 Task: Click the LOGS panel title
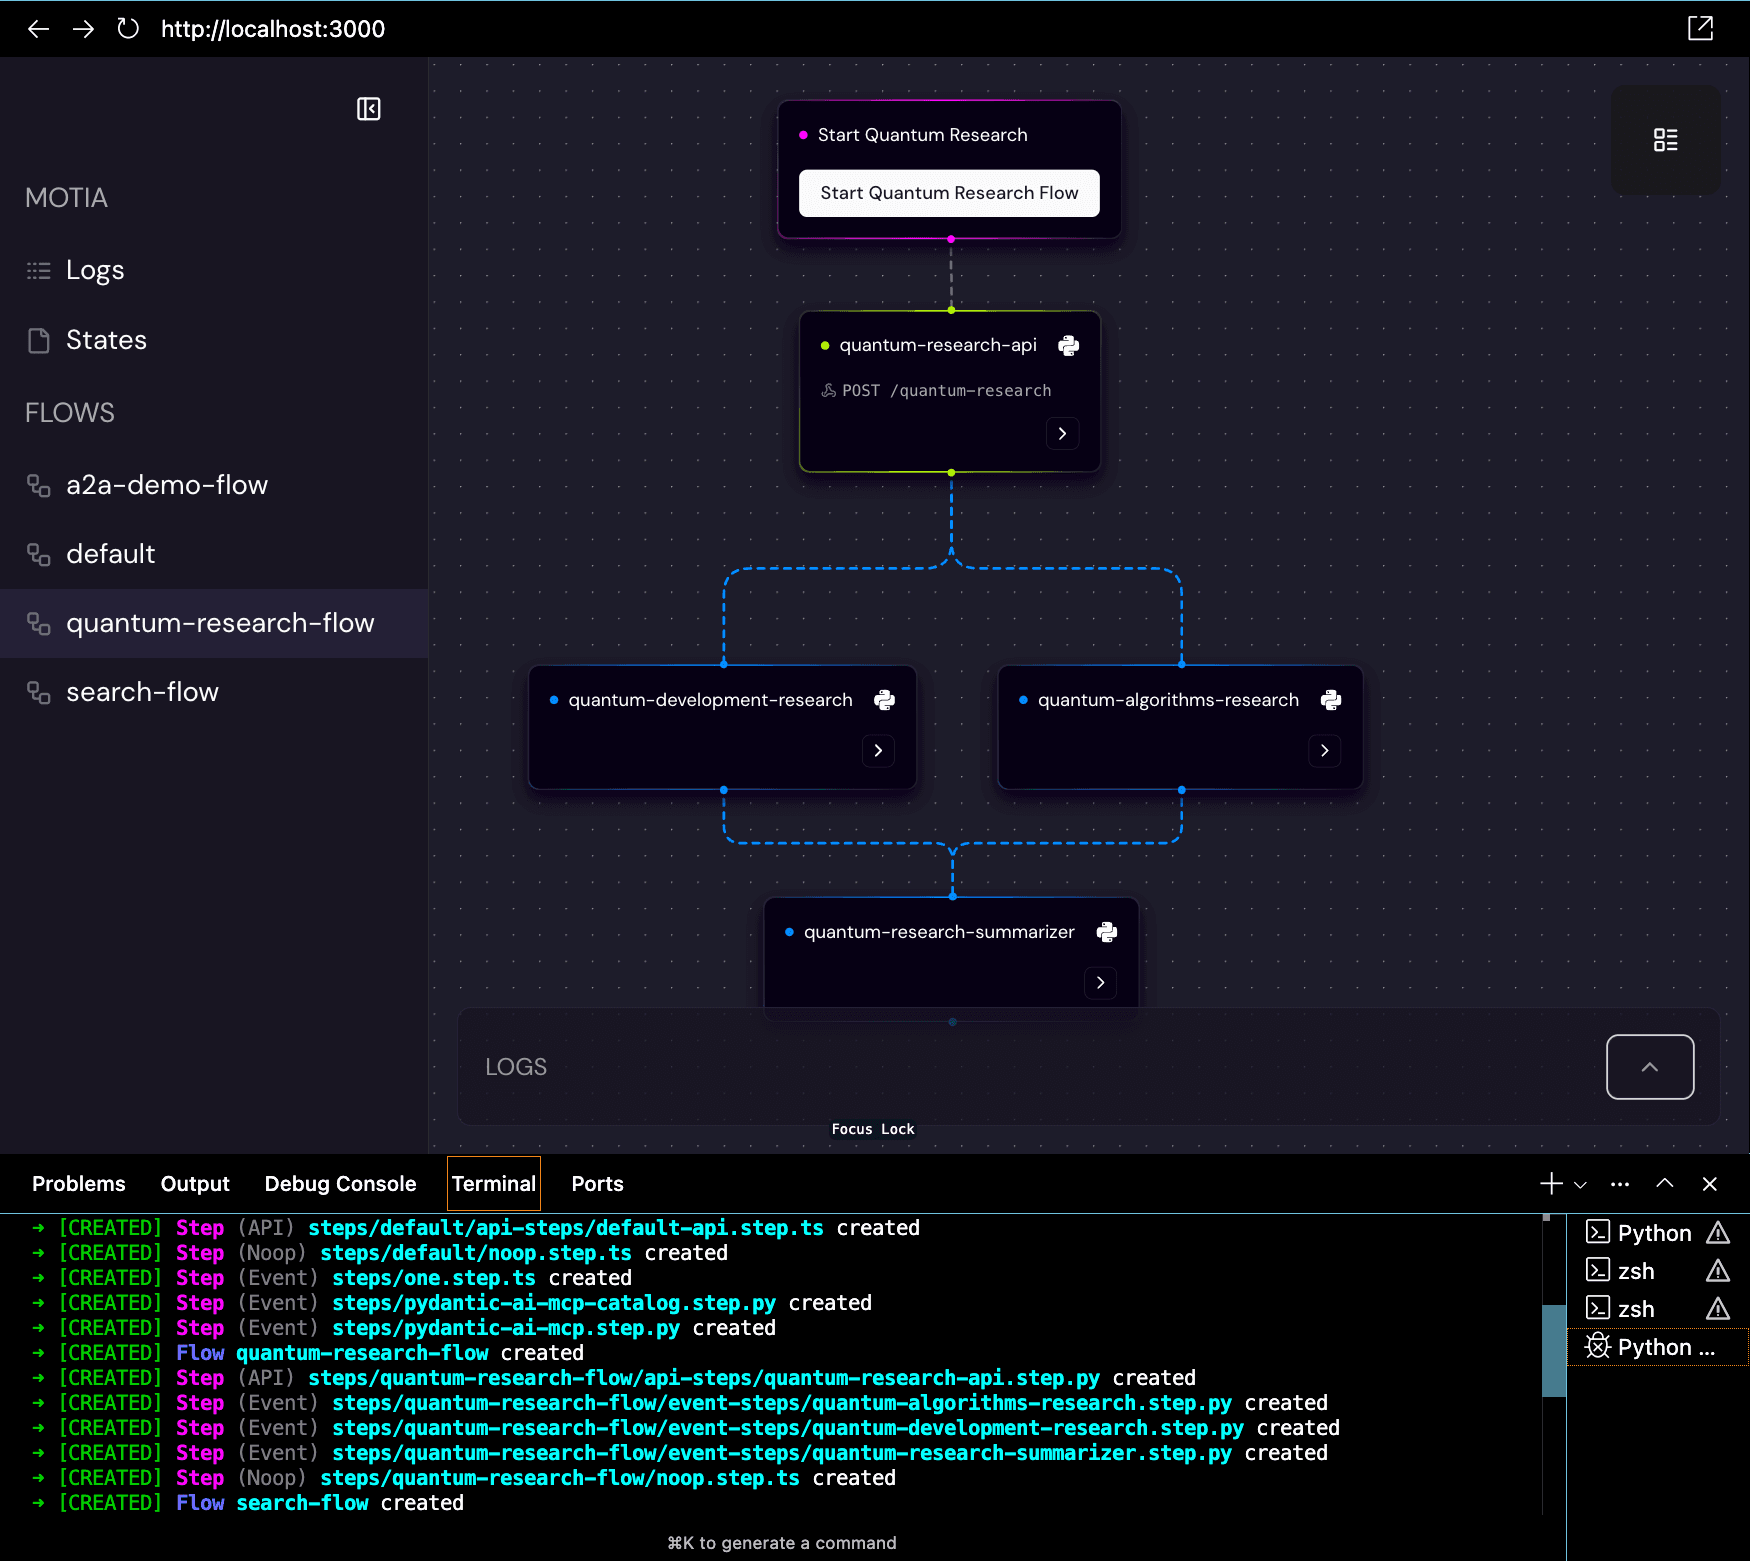[x=516, y=1067]
